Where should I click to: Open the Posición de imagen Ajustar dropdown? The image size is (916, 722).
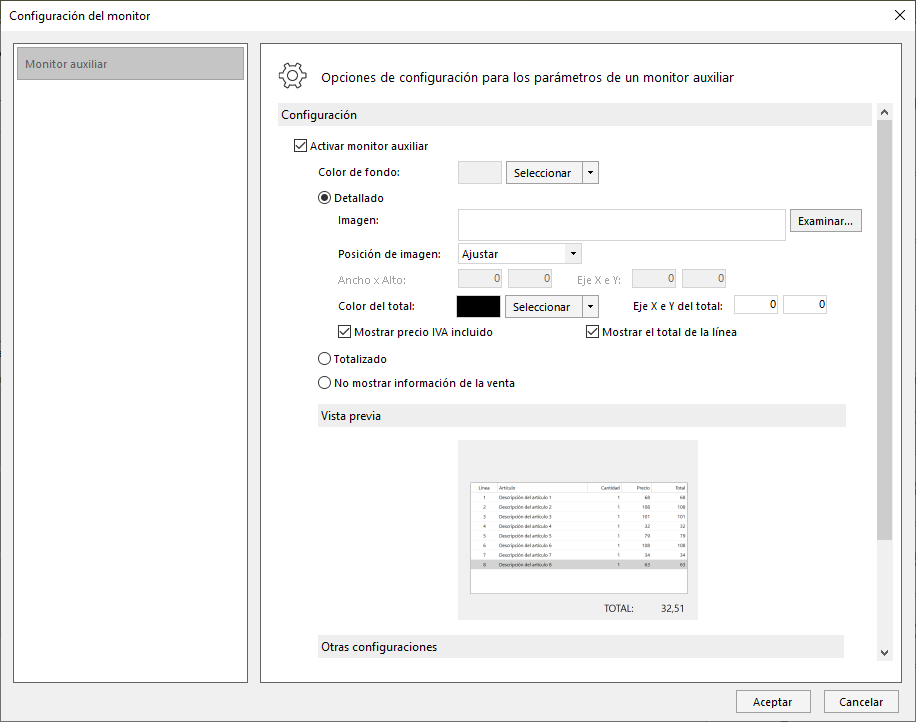519,254
